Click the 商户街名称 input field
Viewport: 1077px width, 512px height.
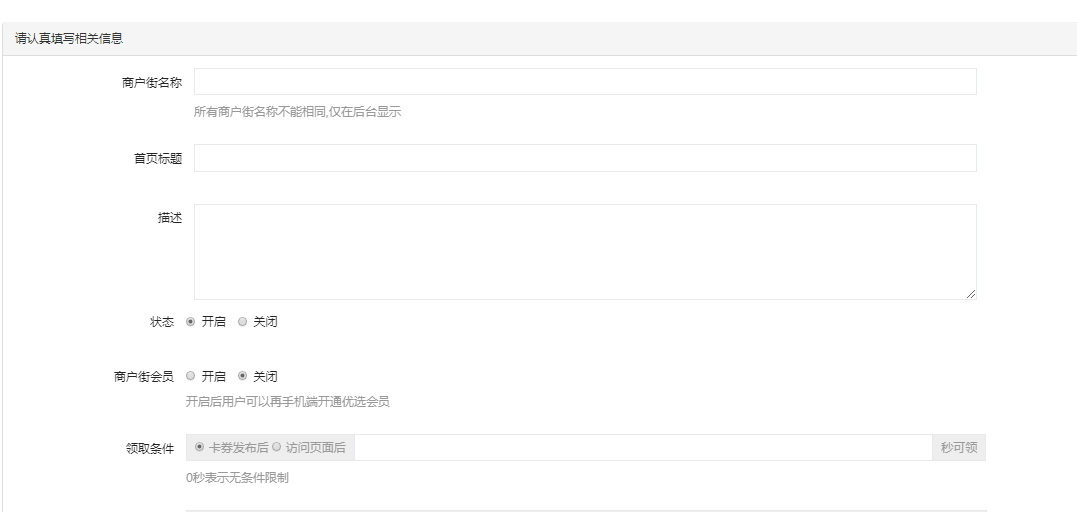pos(585,82)
